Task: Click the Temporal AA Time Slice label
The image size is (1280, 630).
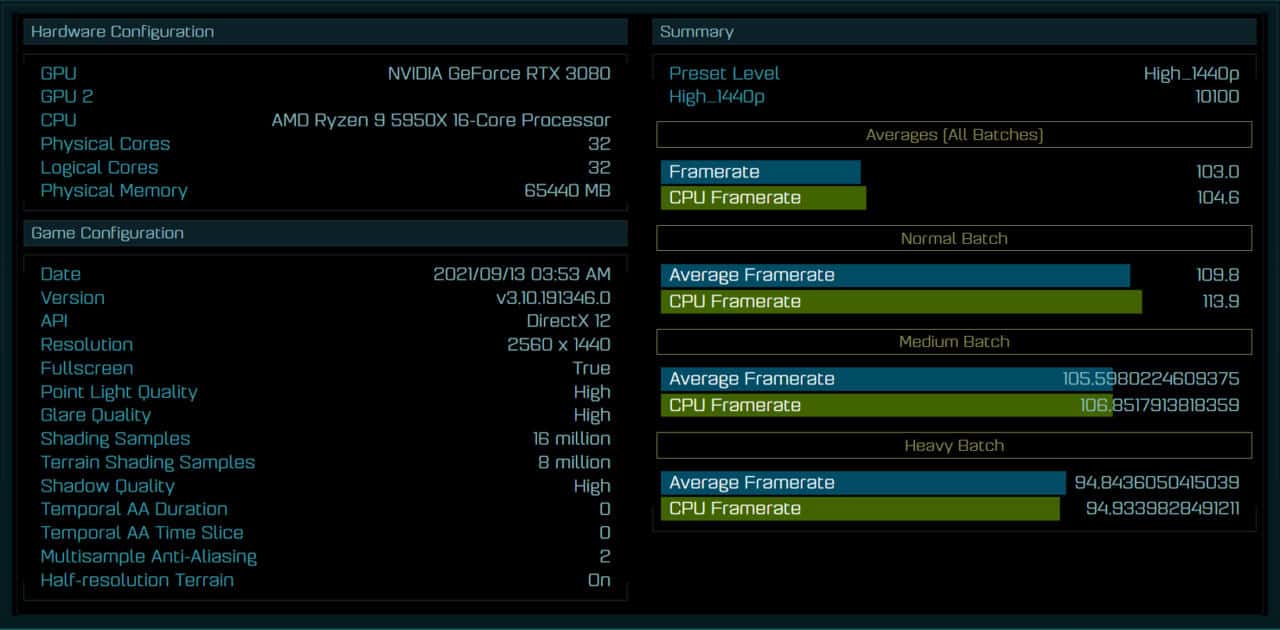Action: pyautogui.click(x=142, y=533)
